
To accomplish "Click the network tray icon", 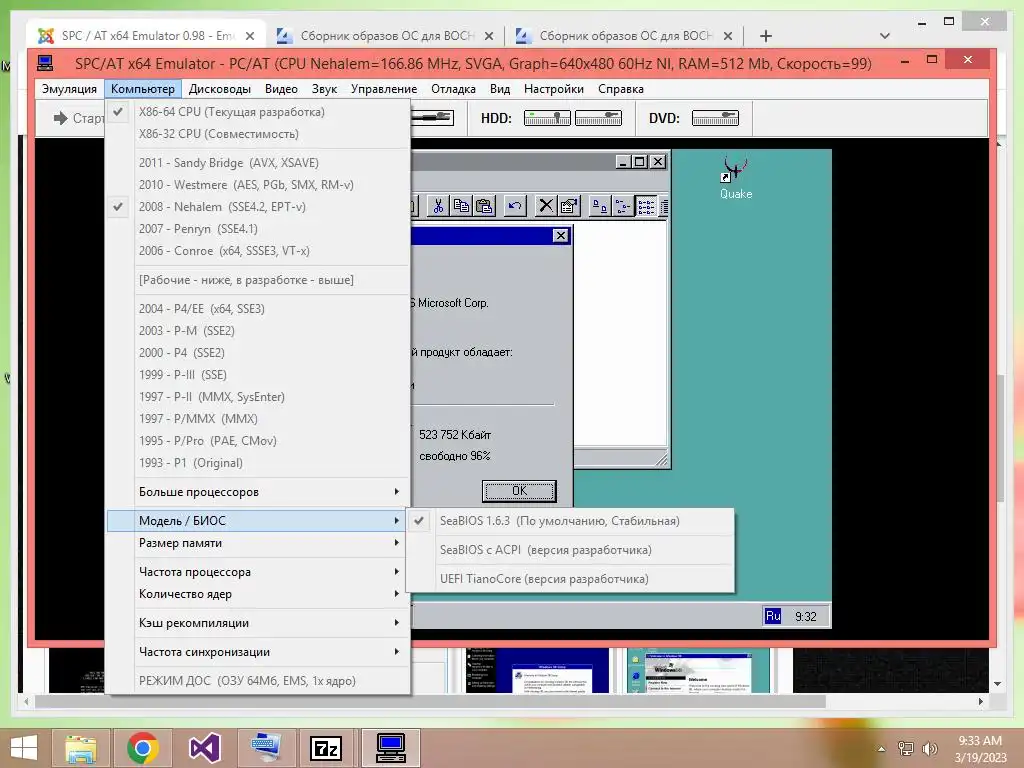I will [x=906, y=749].
